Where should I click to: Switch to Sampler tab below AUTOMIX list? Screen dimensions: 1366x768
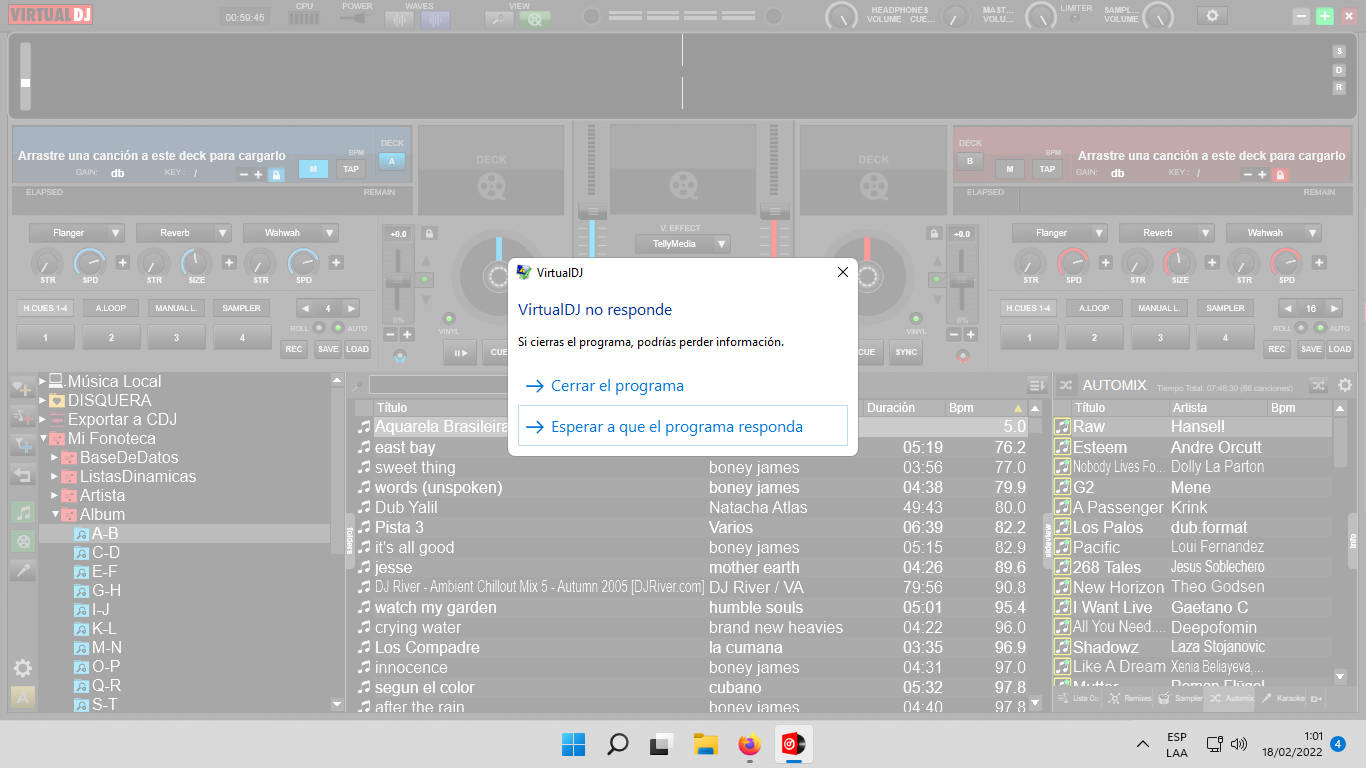coord(1181,698)
